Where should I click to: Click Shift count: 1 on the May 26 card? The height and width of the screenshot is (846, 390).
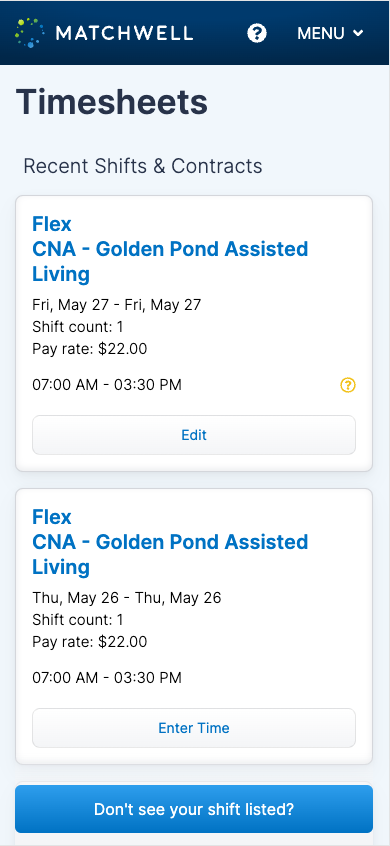pyautogui.click(x=78, y=620)
